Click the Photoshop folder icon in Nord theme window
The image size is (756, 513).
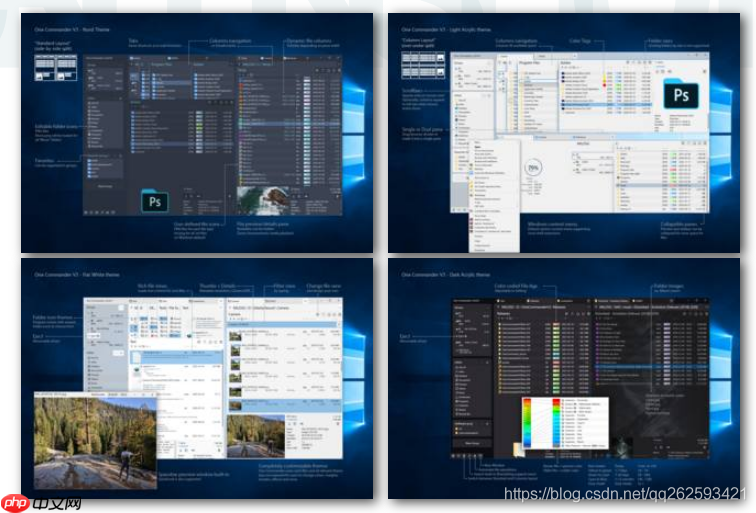156,200
